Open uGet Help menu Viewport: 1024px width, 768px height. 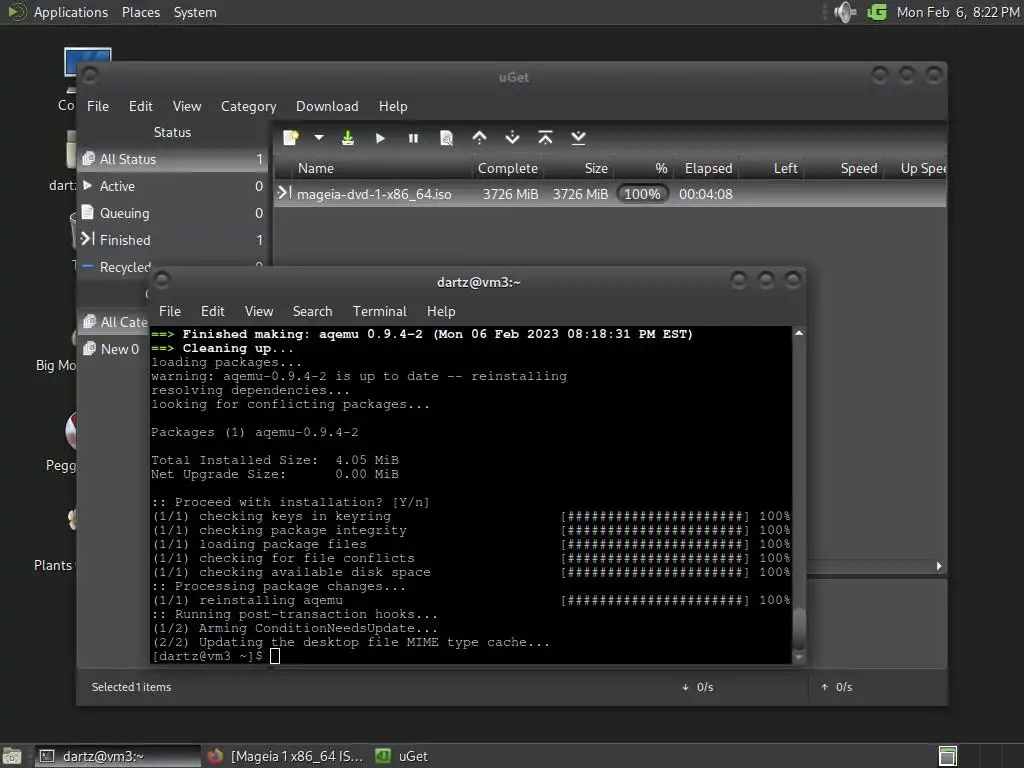(x=393, y=106)
